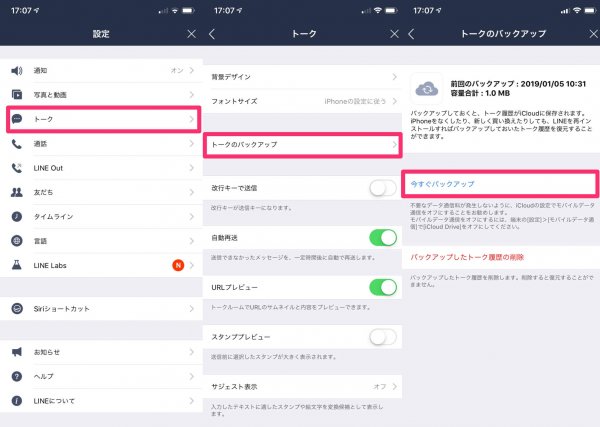Image resolution: width=600 pixels, height=427 pixels.
Task: Tap the オン value for 通知
Action: 177,70
